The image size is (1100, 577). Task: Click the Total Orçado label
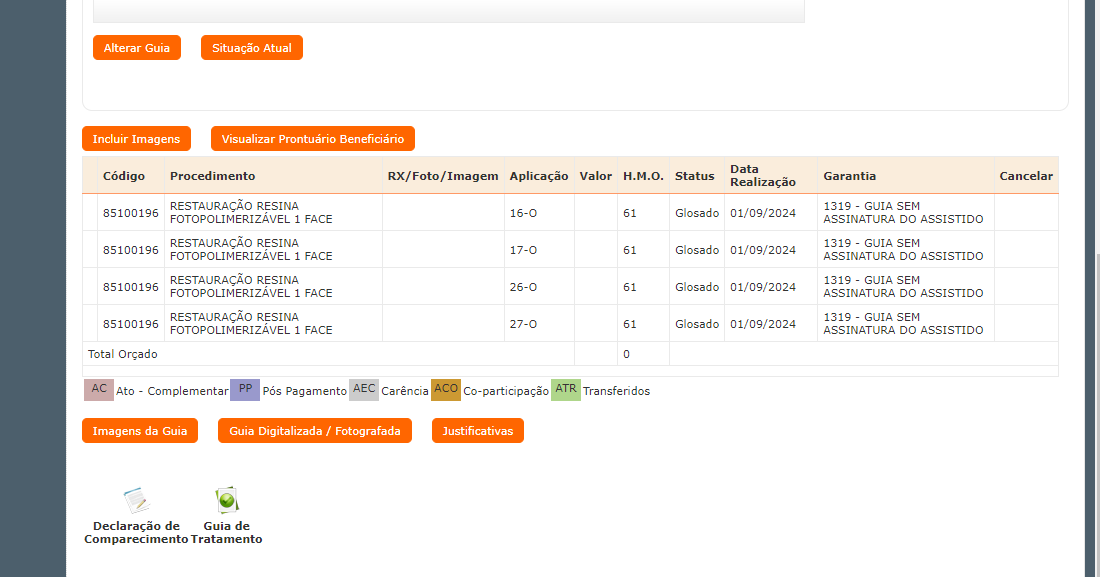[x=122, y=354]
